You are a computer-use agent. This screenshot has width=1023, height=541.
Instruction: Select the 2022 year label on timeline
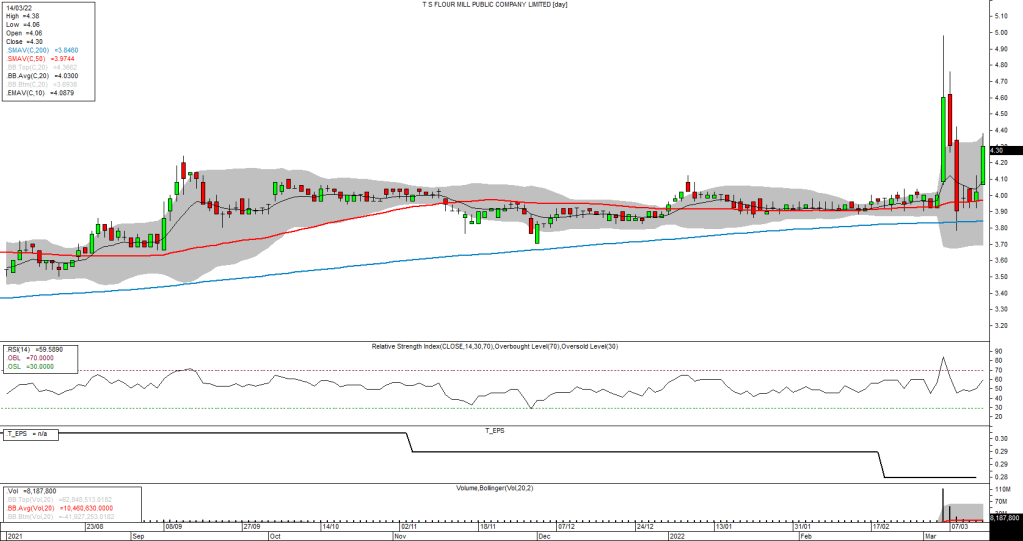(x=675, y=535)
